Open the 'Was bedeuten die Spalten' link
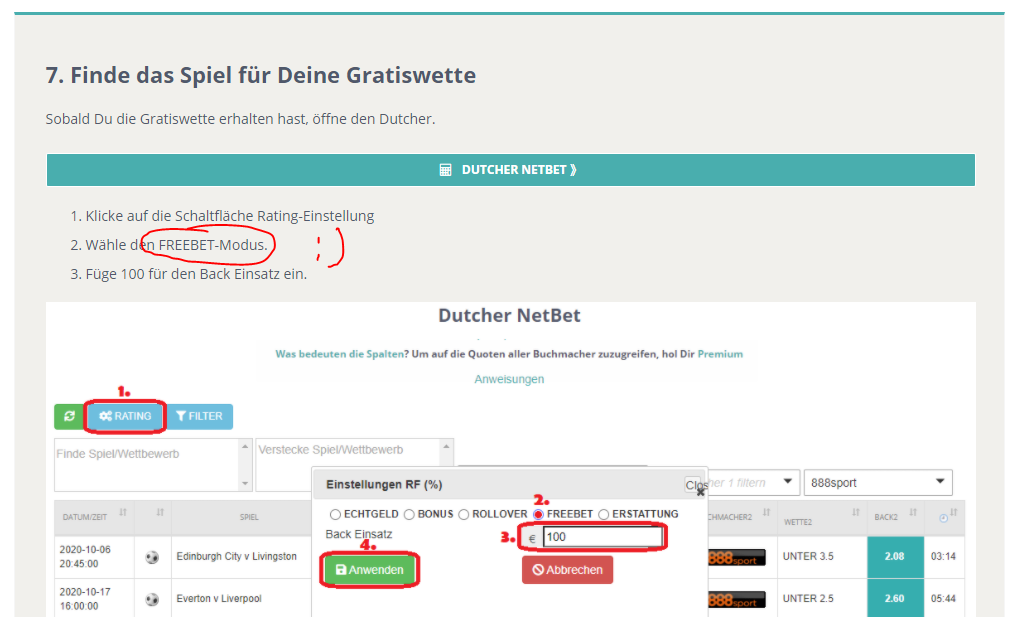This screenshot has height=617, width=1012. point(339,354)
